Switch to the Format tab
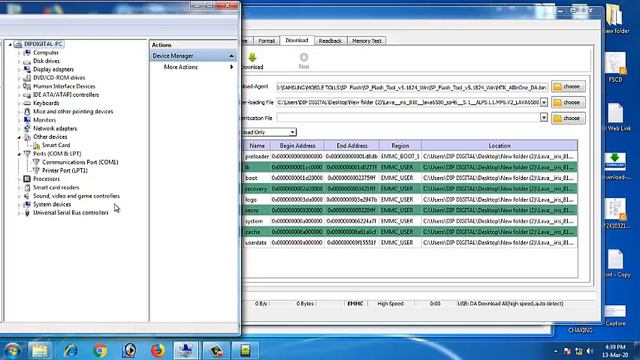 [x=267, y=41]
